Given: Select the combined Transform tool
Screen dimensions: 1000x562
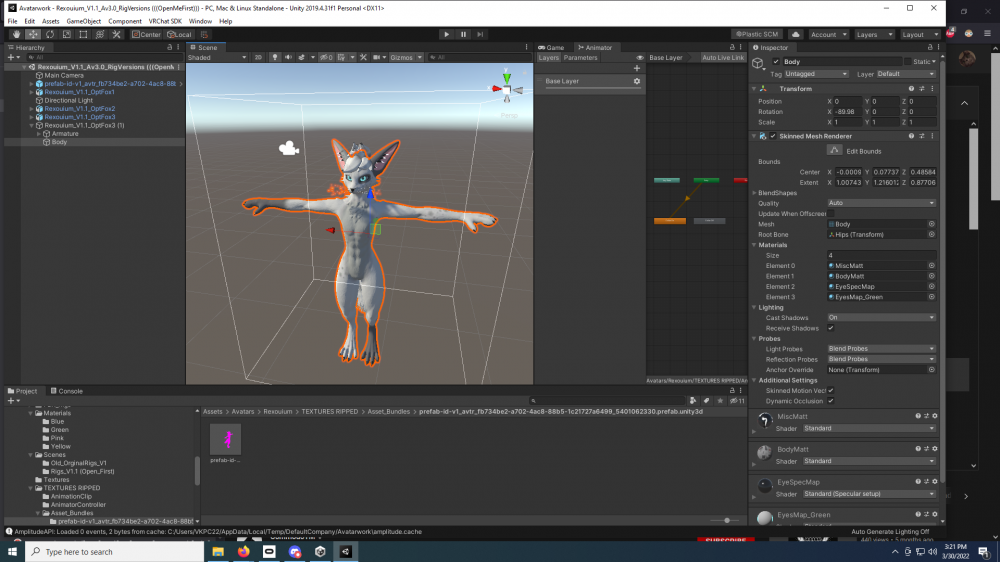Looking at the screenshot, I should (x=99, y=34).
